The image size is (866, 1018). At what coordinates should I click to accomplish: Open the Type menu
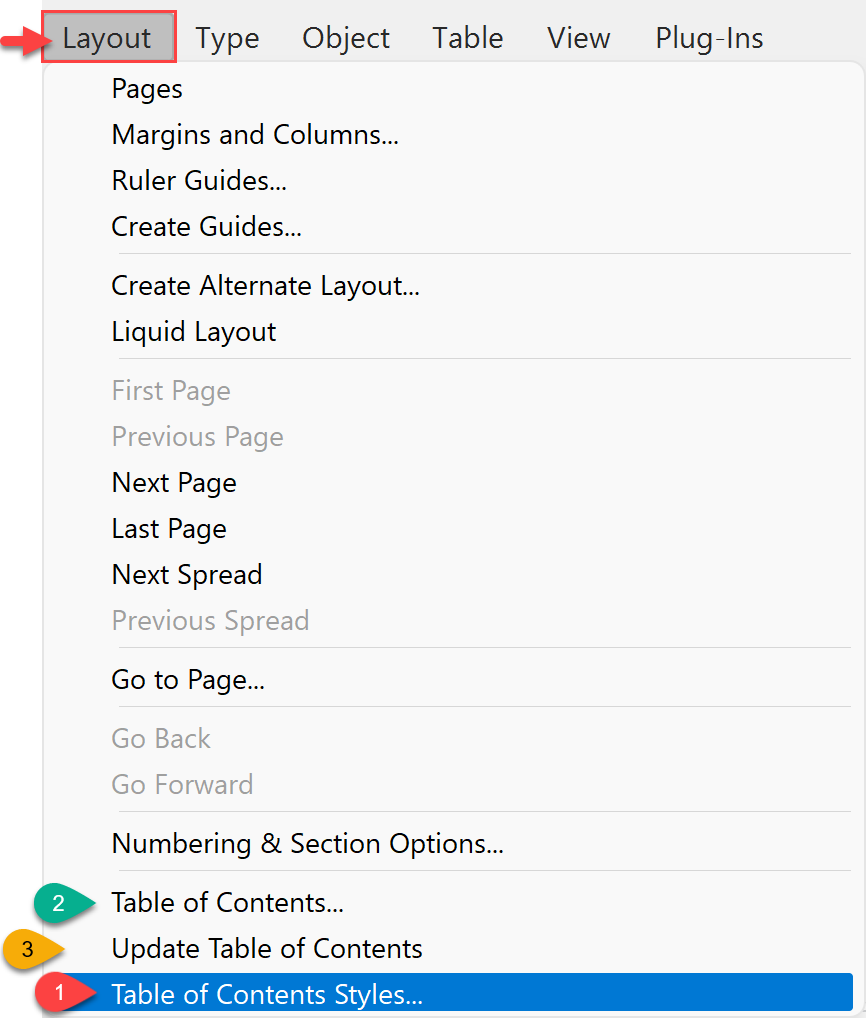(x=227, y=39)
